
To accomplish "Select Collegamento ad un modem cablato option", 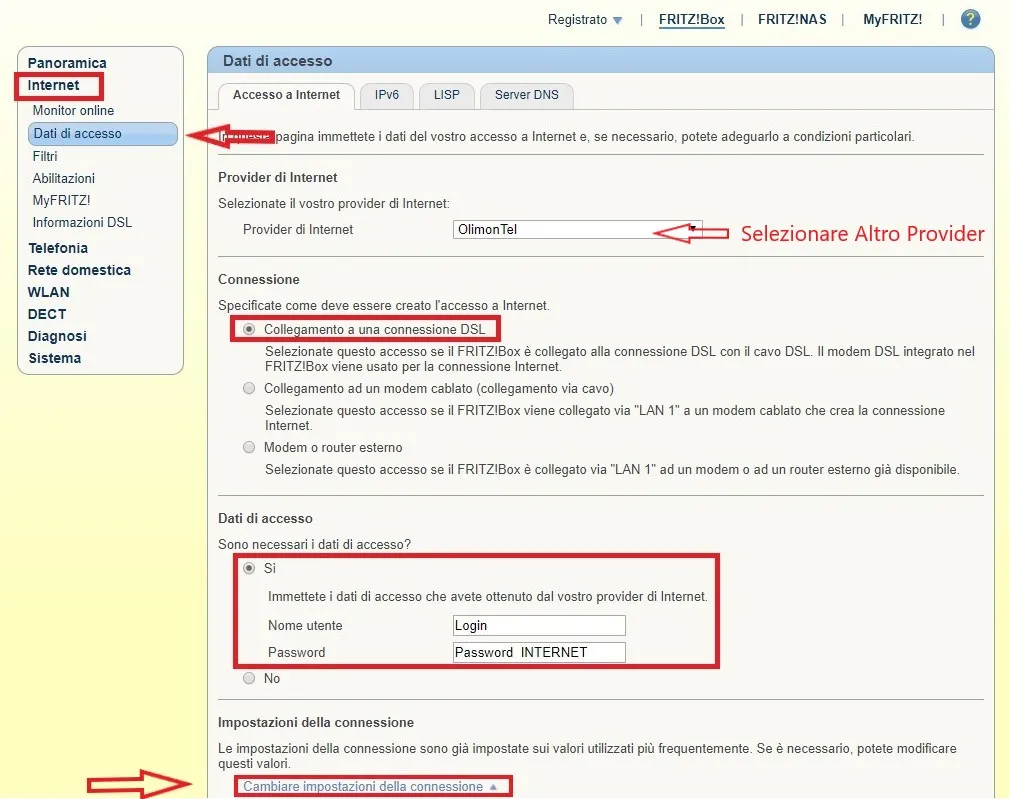I will tap(249, 388).
